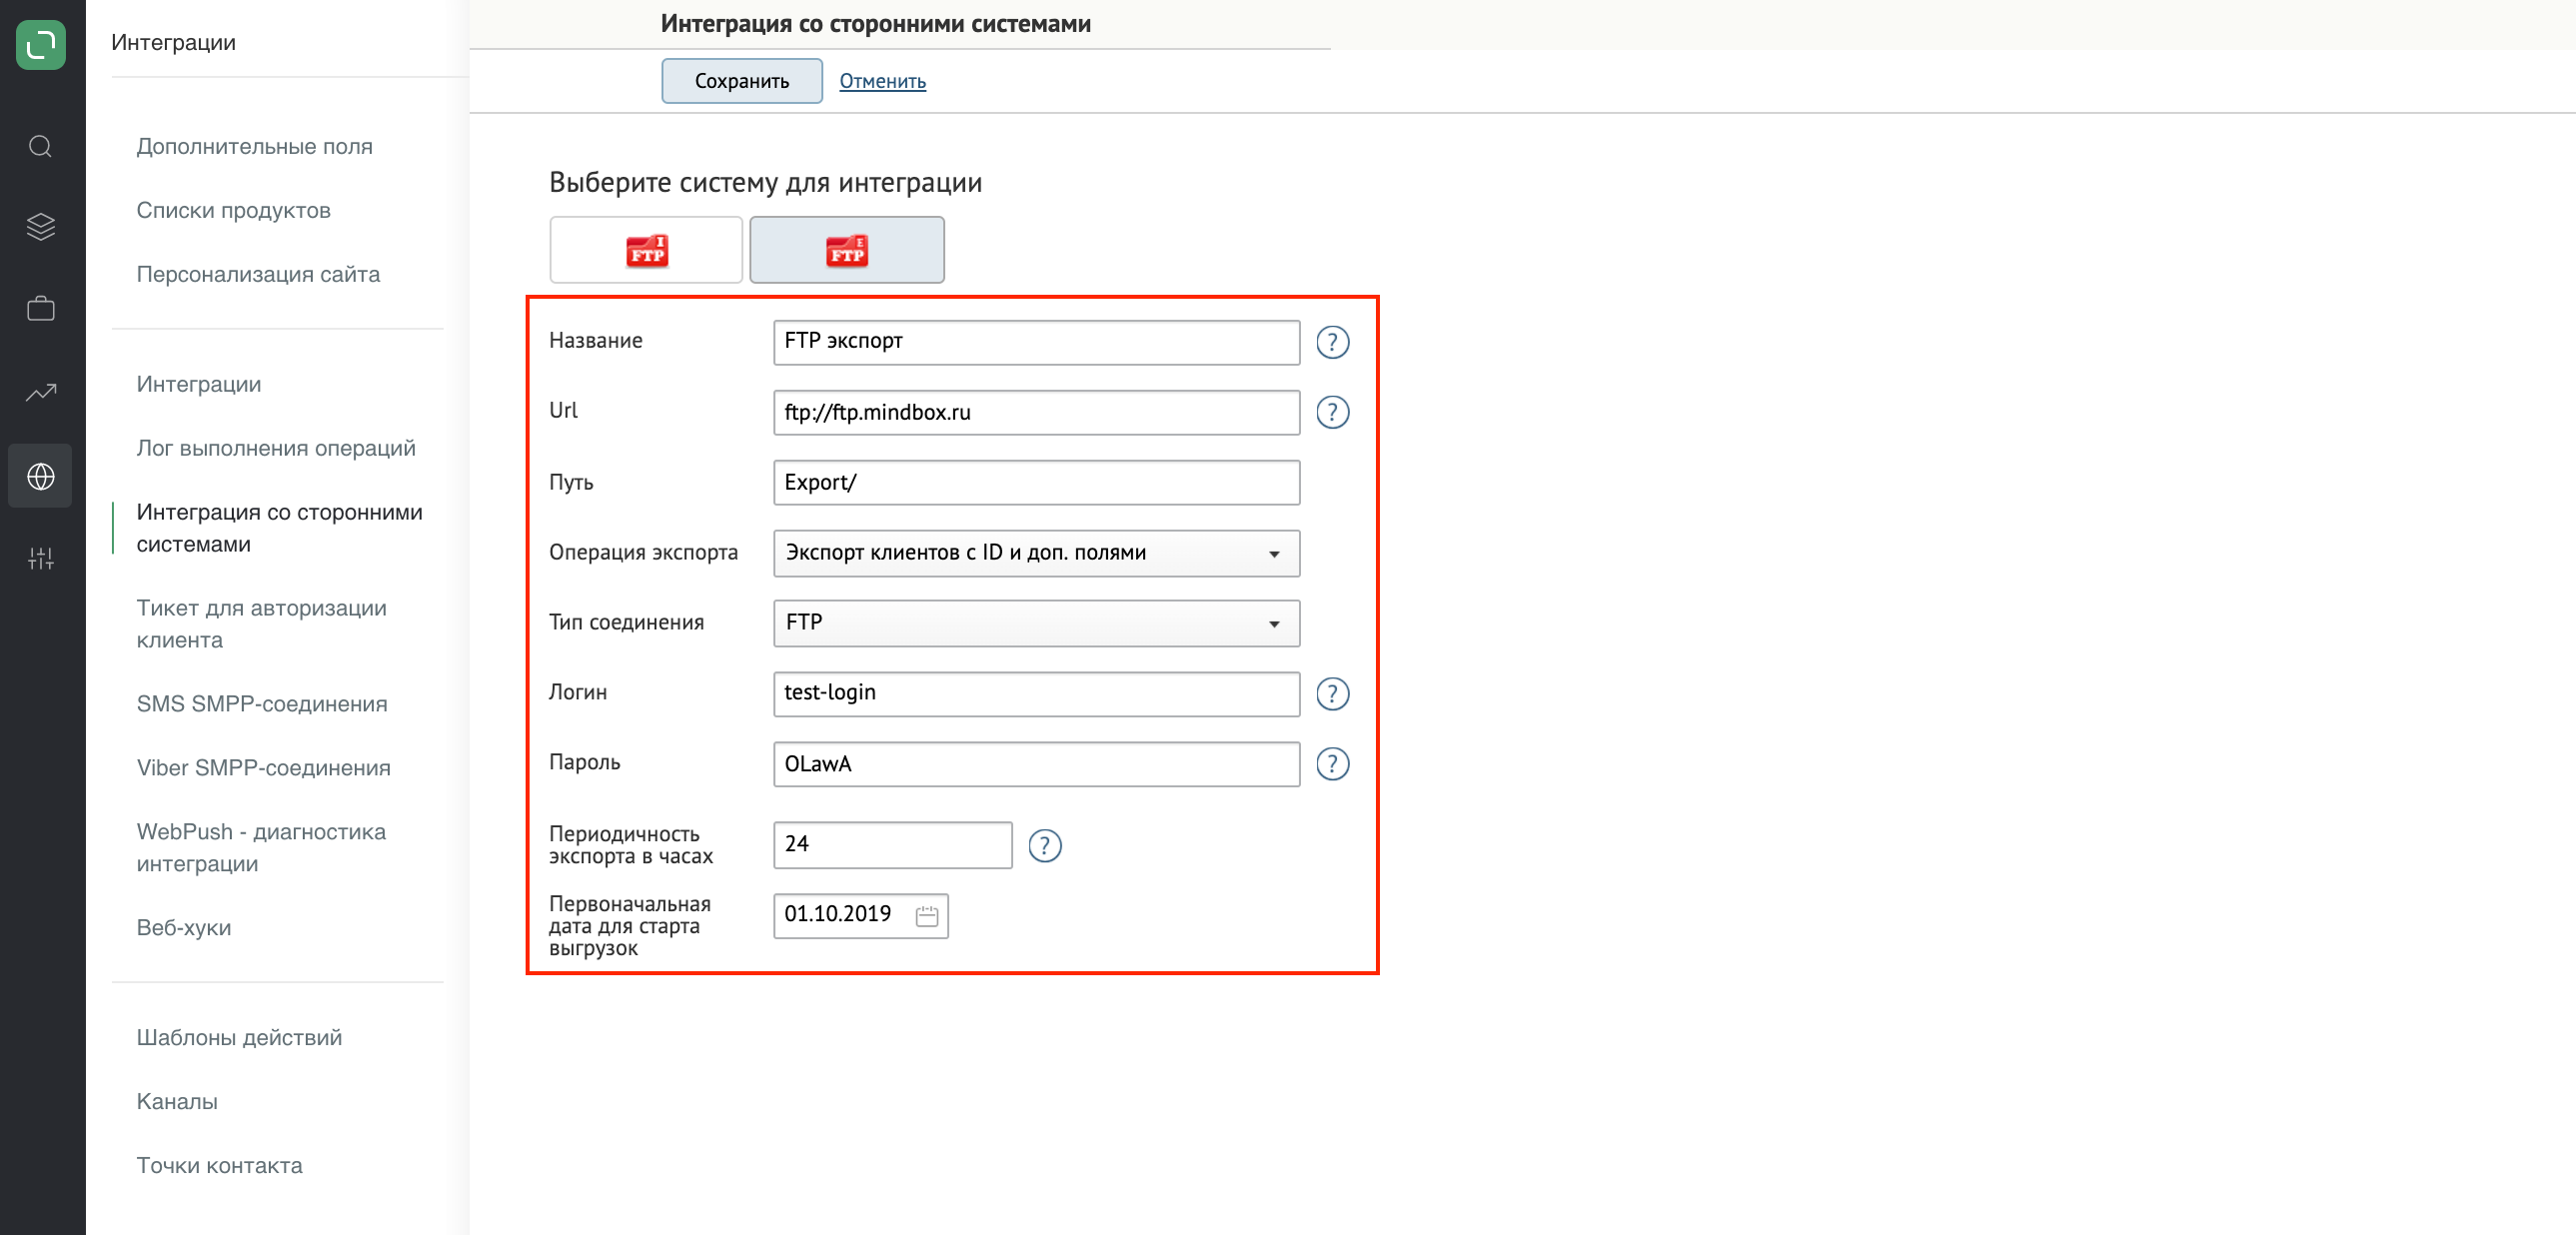The image size is (2576, 1235).
Task: Open Веб-хуки in the sidebar
Action: pyautogui.click(x=184, y=928)
